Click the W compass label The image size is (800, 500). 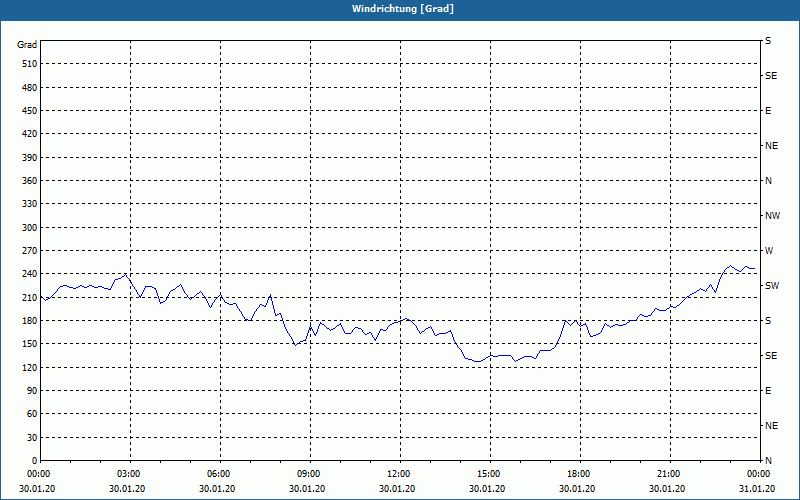click(769, 251)
